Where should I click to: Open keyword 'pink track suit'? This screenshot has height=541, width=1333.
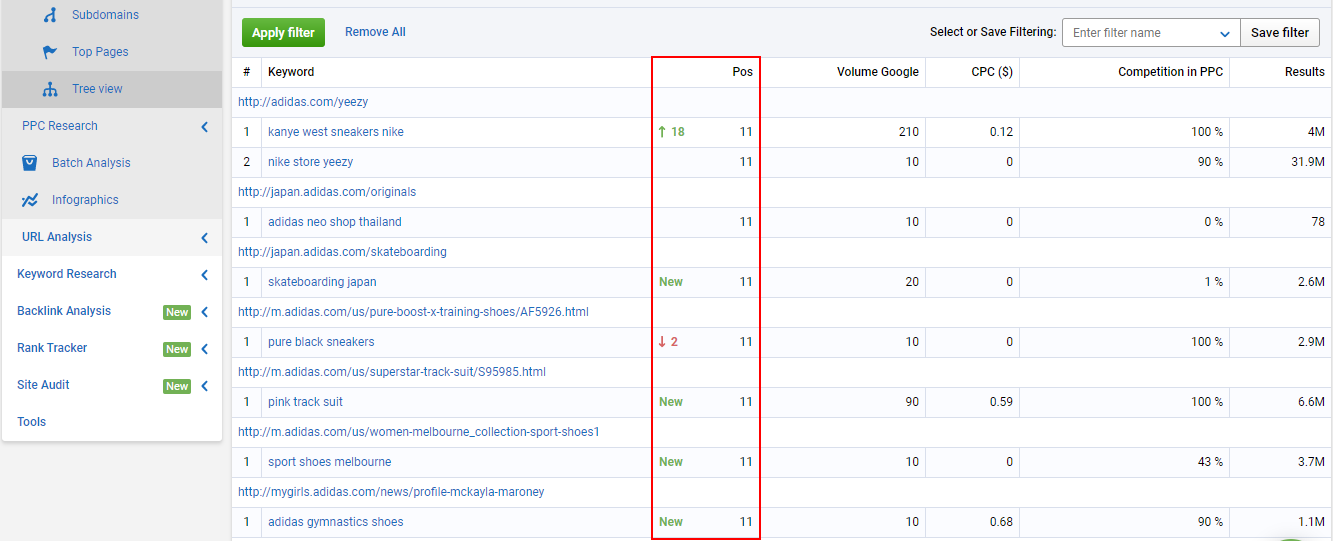[305, 402]
